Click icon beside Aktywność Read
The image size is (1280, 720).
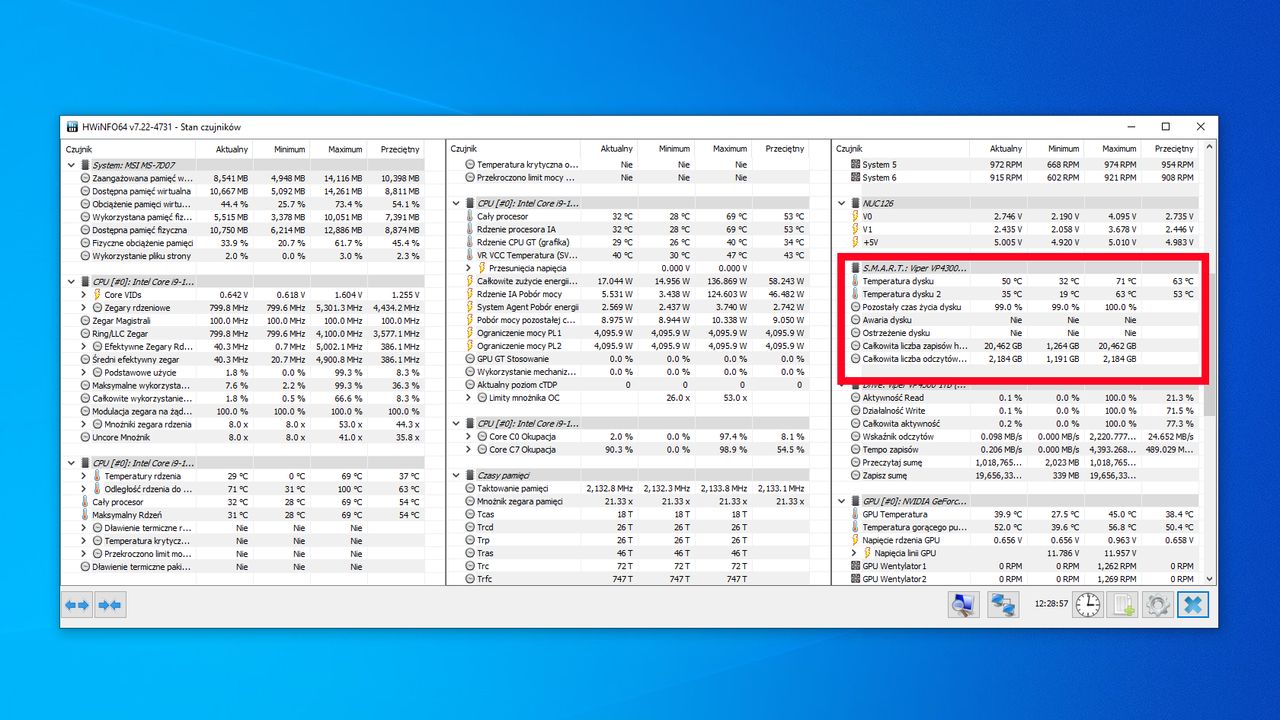coord(855,398)
